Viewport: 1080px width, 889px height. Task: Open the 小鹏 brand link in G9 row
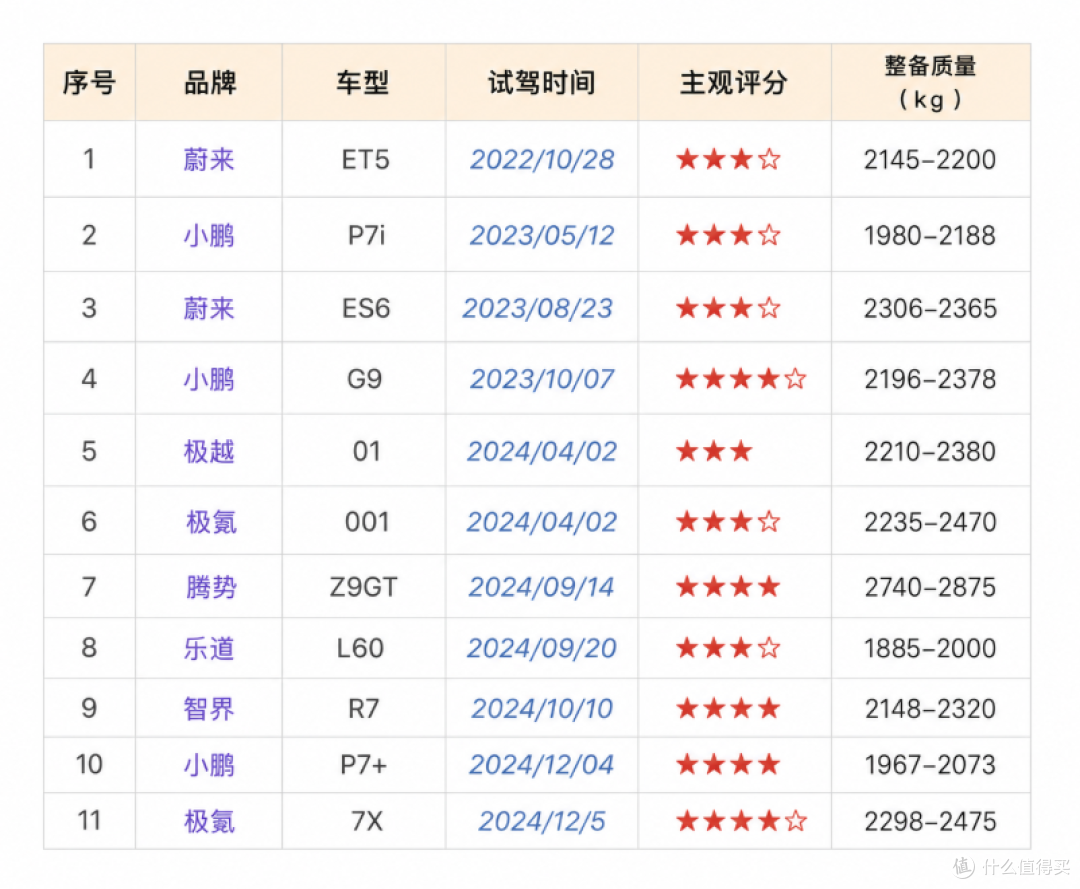pos(209,379)
